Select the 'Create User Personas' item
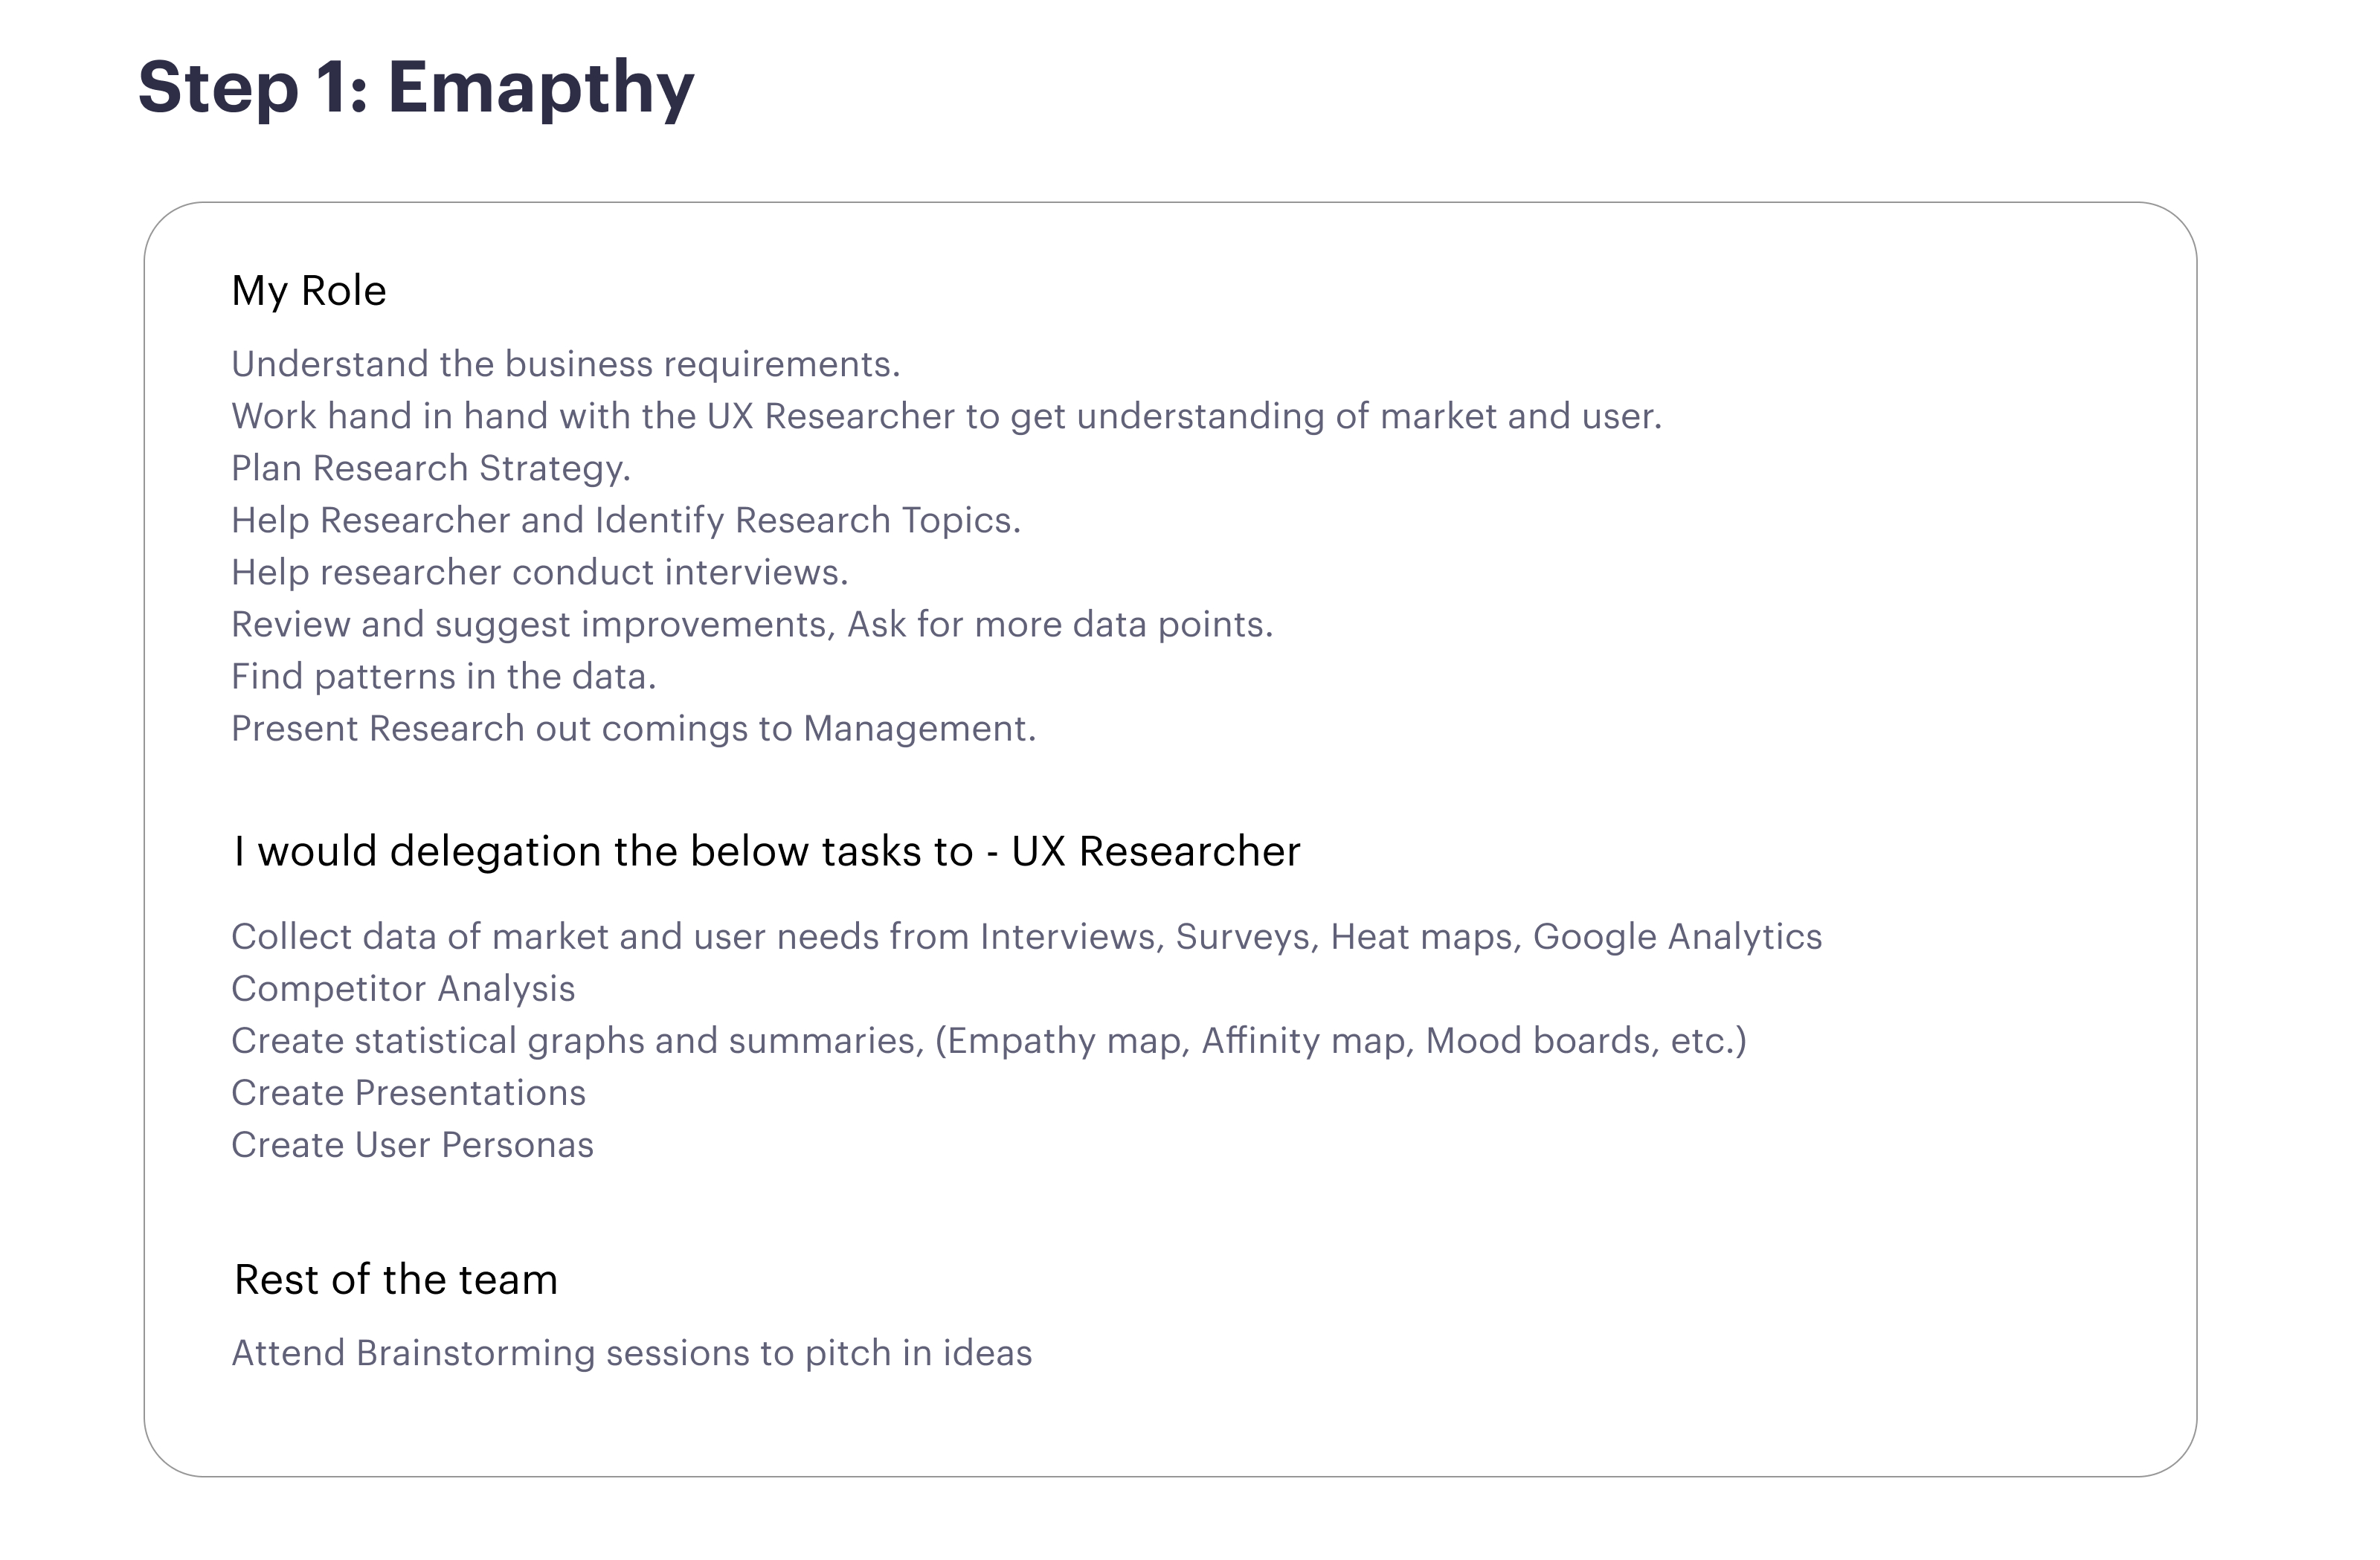The height and width of the screenshot is (1560, 2380). tap(412, 1145)
